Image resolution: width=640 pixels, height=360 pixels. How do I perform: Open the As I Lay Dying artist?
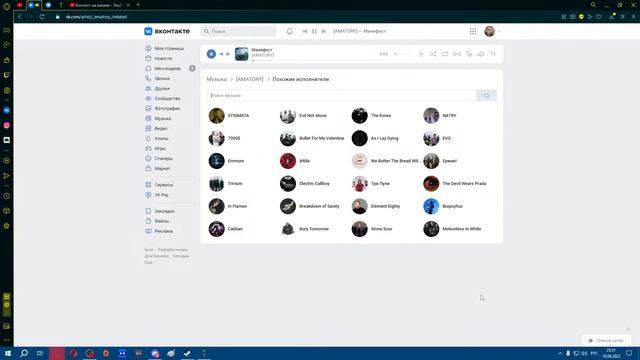(375, 138)
